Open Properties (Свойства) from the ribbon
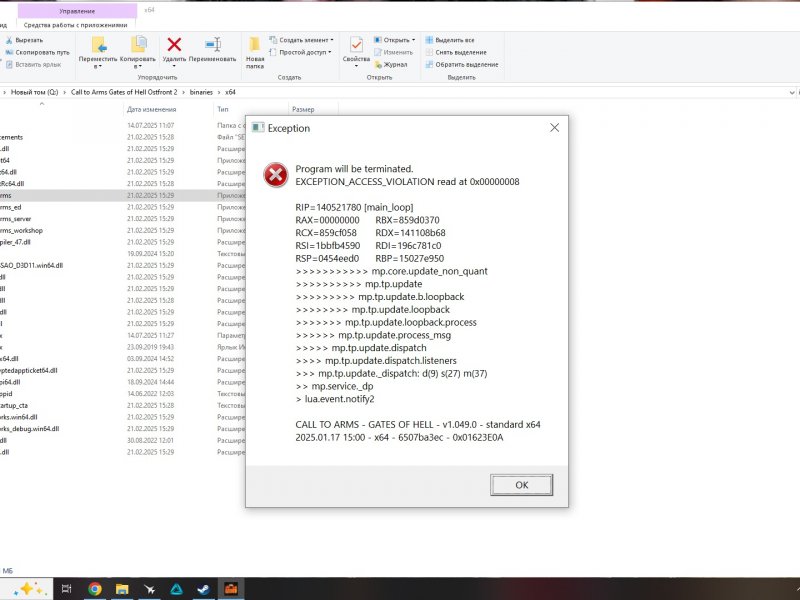Image resolution: width=800 pixels, height=600 pixels. [x=356, y=52]
